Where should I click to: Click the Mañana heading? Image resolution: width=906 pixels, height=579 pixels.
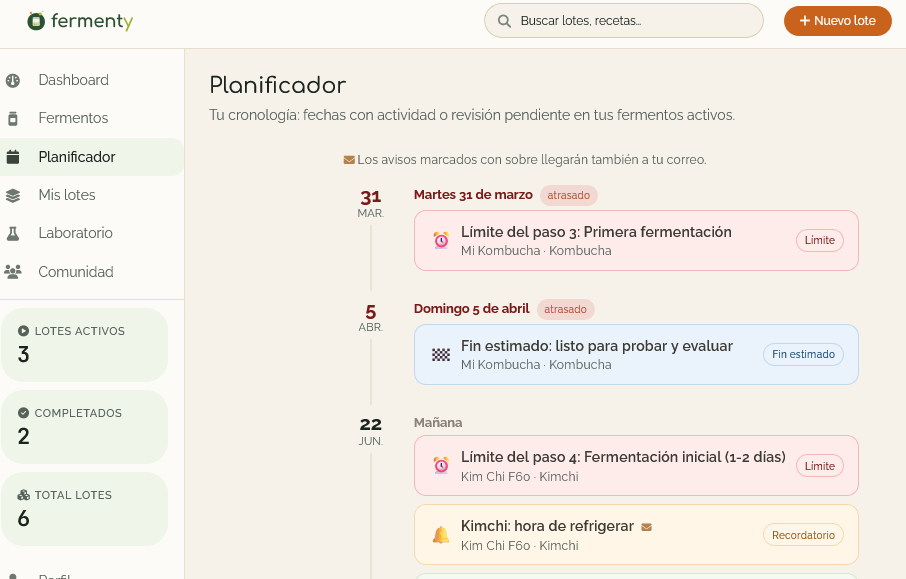pos(438,422)
